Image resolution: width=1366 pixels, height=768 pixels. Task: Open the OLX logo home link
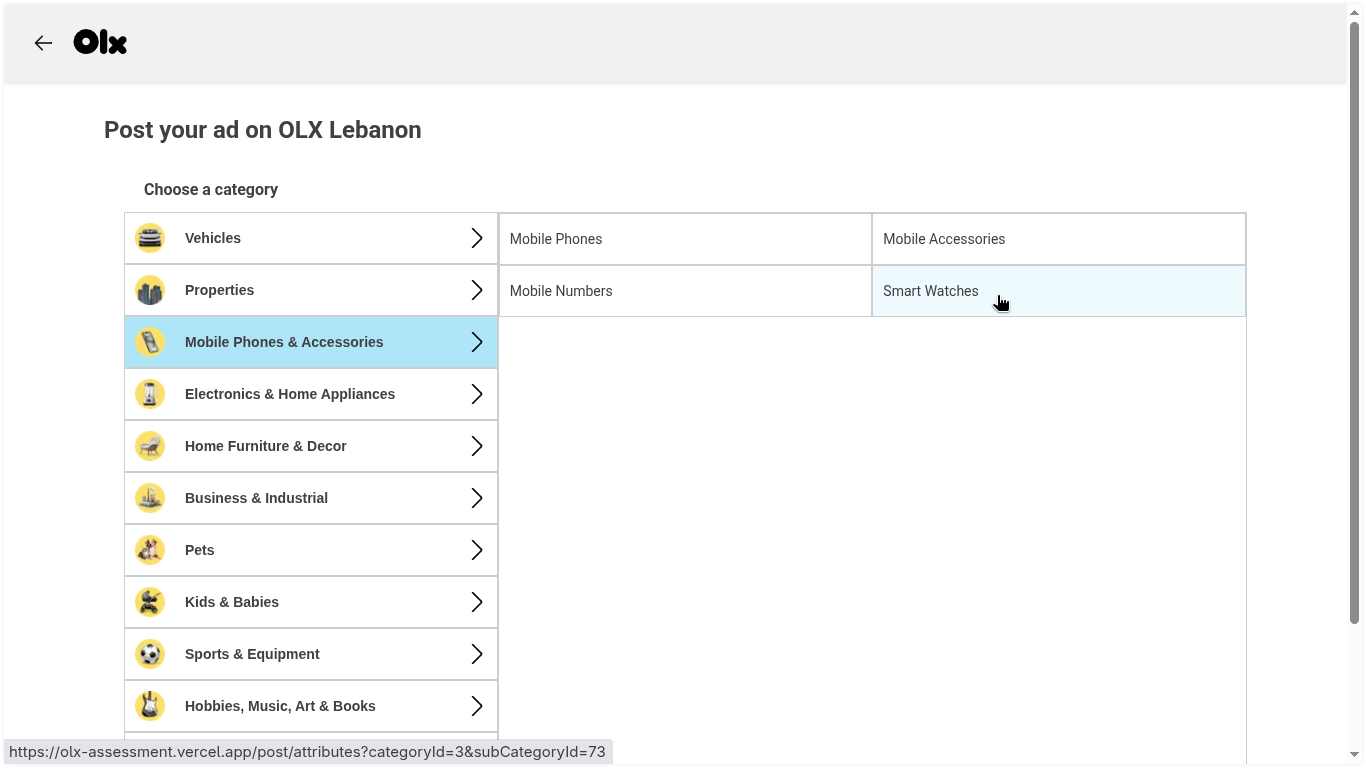(x=100, y=42)
